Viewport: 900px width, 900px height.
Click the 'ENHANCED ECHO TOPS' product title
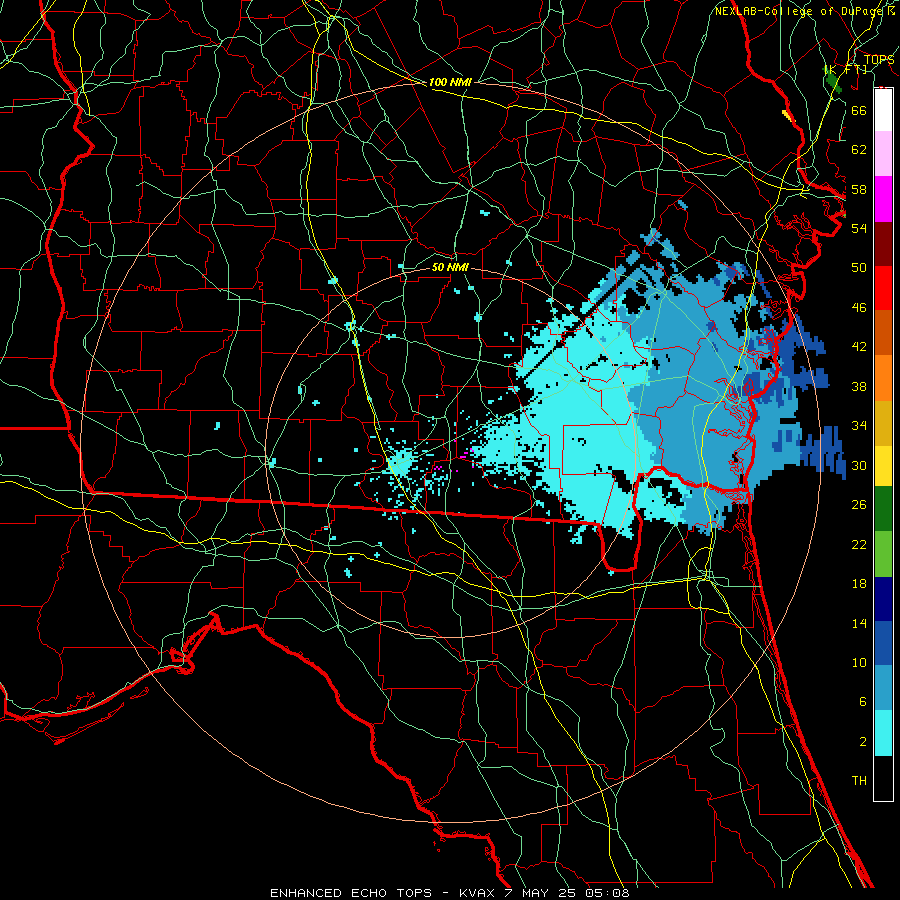pos(351,893)
